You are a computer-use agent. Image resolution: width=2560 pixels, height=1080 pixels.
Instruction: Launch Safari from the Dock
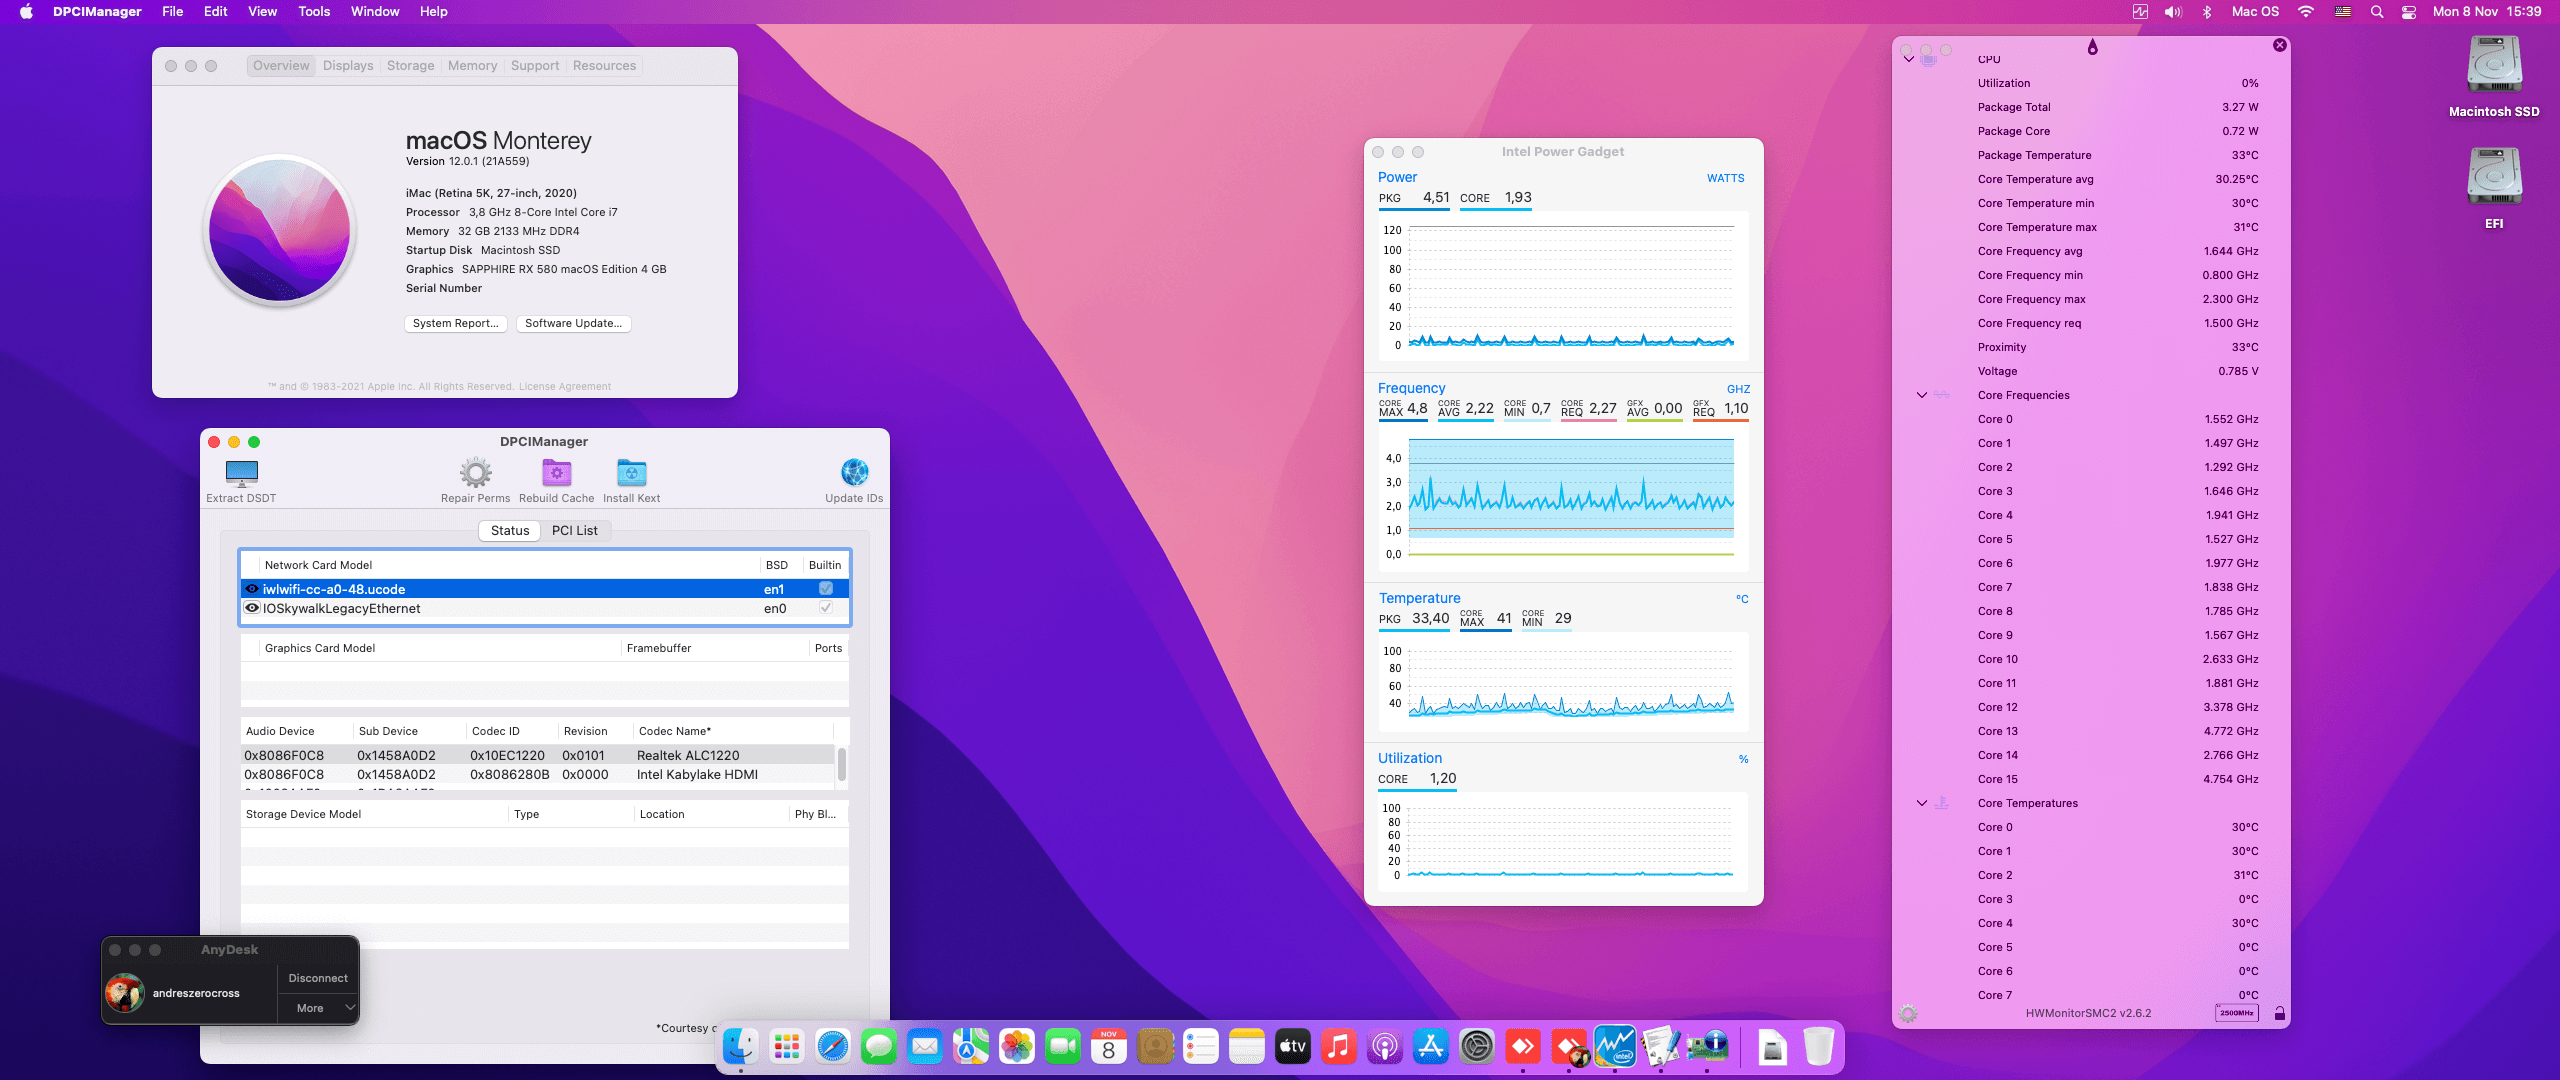pos(833,1047)
